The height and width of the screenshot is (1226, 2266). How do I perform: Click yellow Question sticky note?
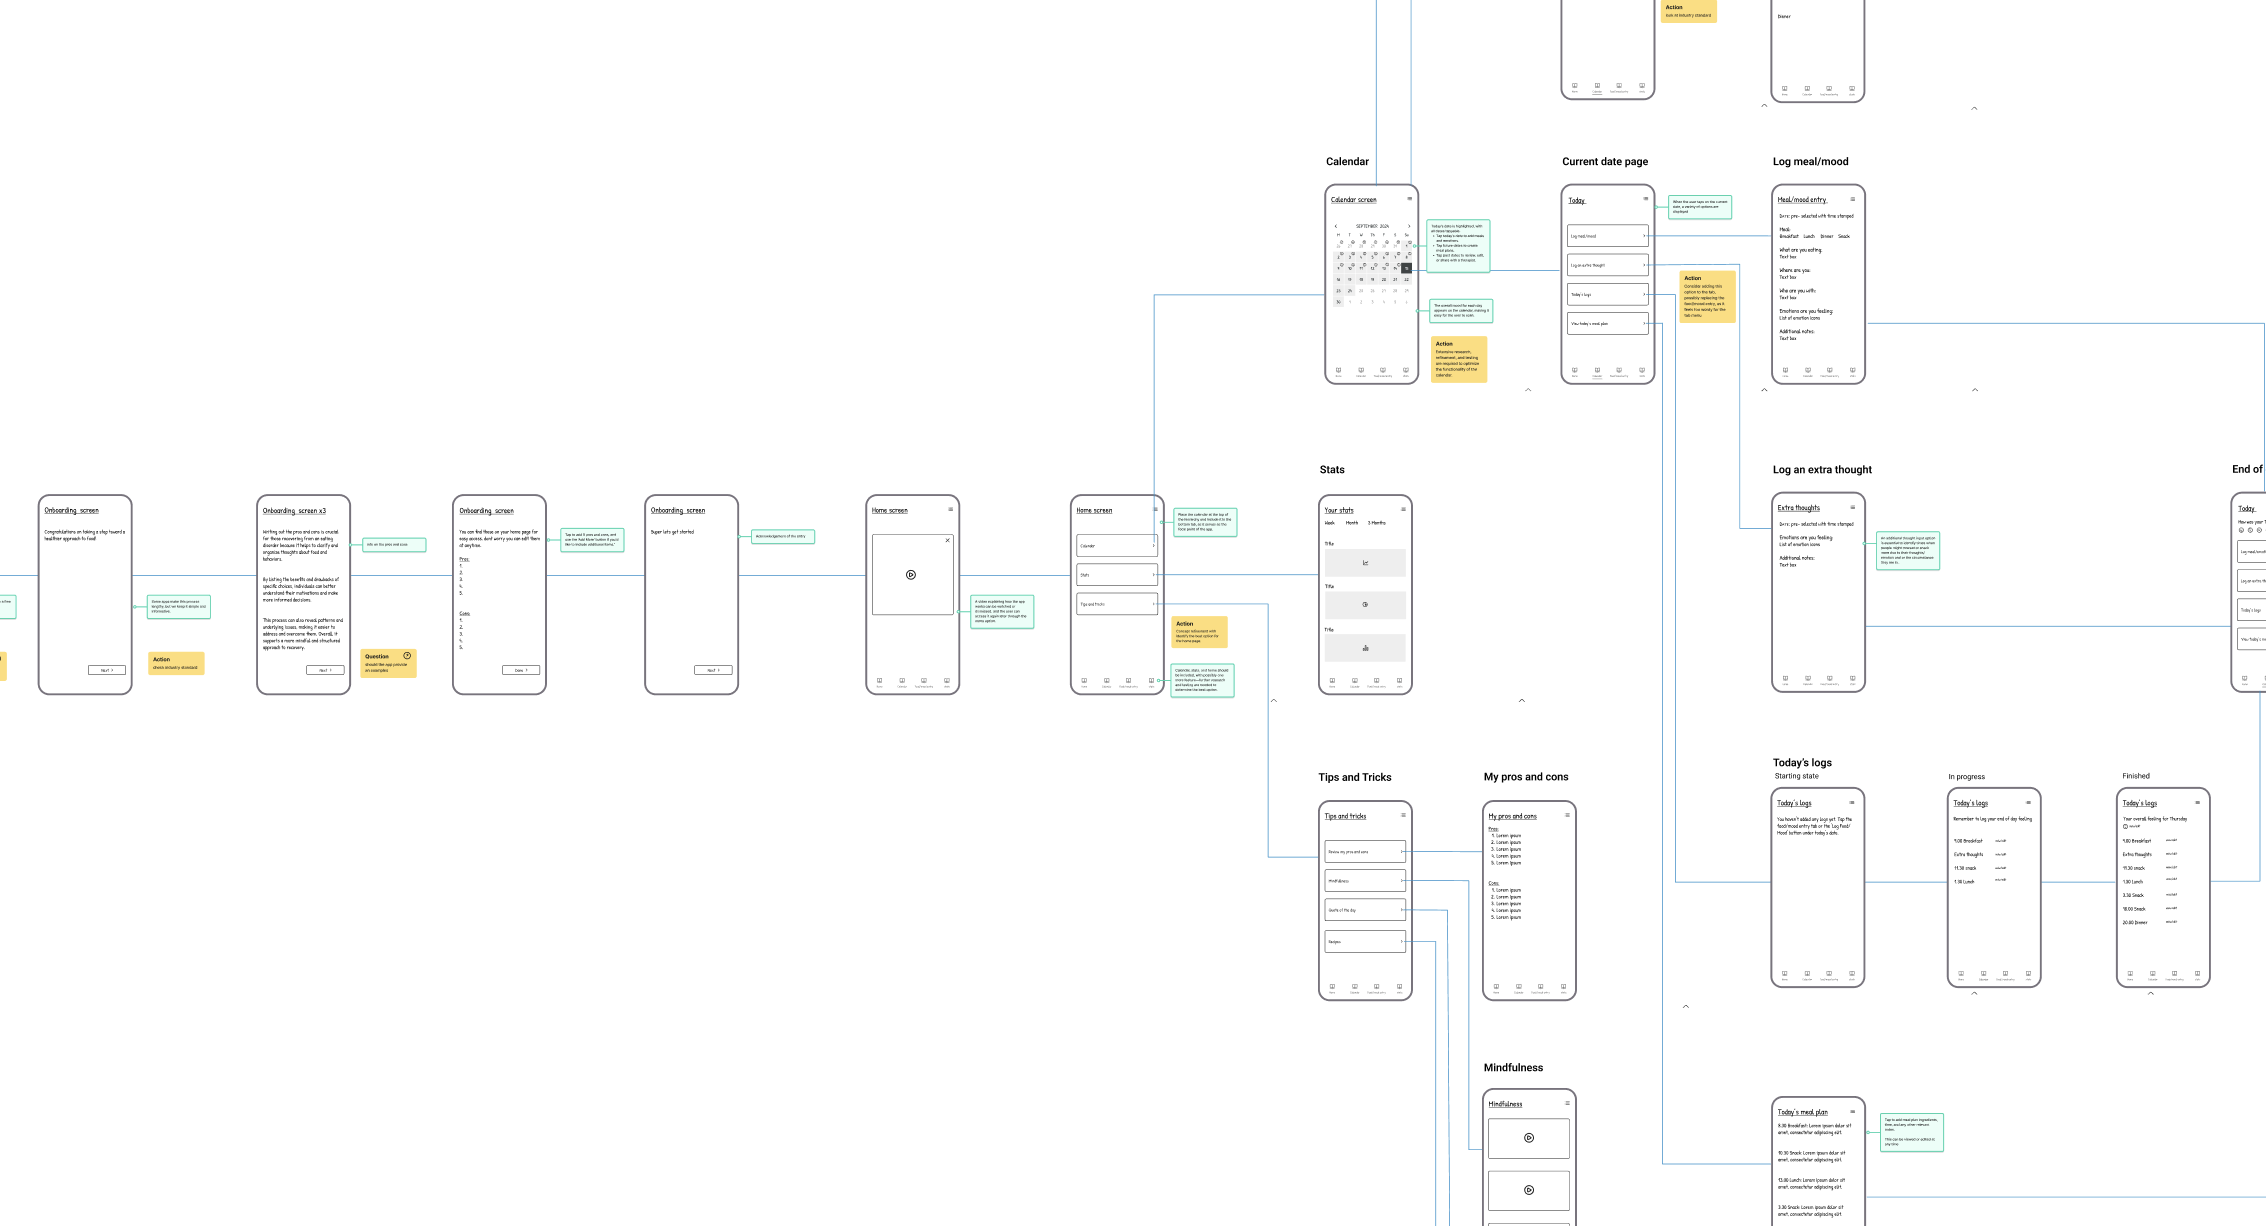pyautogui.click(x=387, y=663)
